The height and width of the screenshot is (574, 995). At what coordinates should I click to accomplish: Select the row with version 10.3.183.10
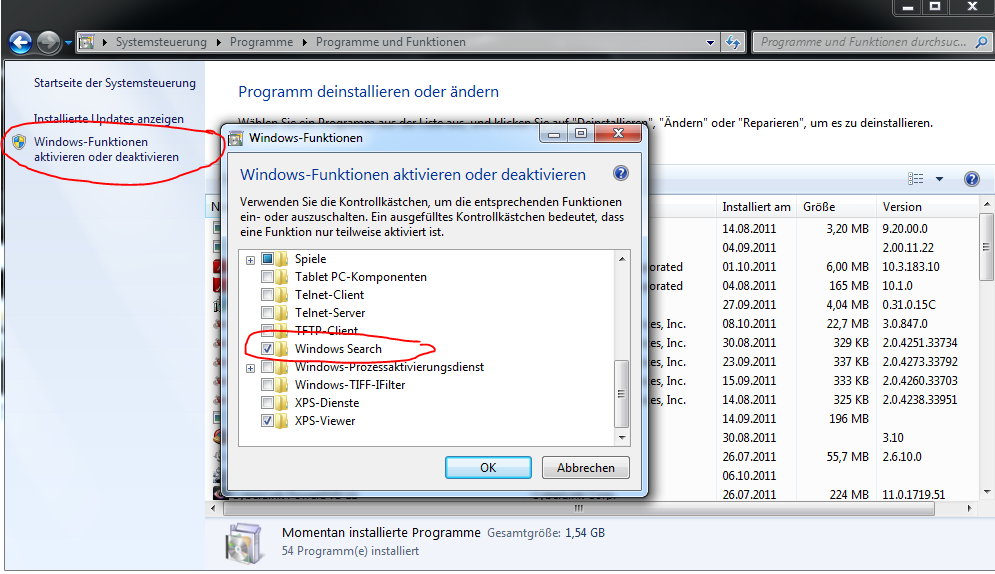[x=911, y=266]
